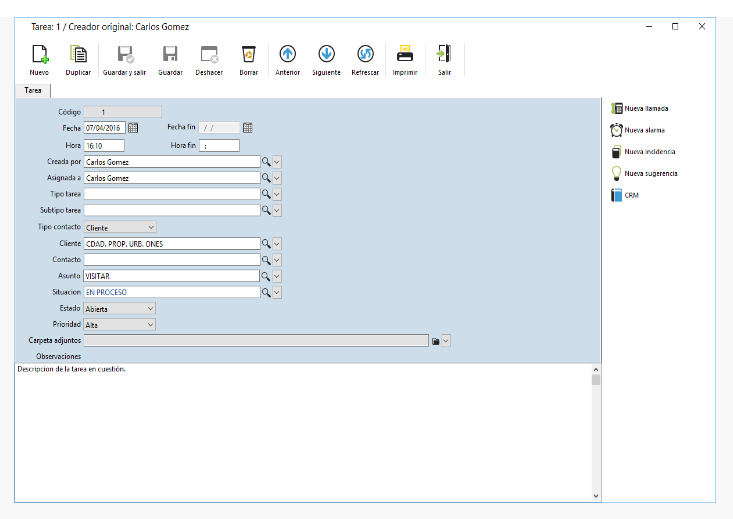Select the Tarea tab

click(33, 91)
